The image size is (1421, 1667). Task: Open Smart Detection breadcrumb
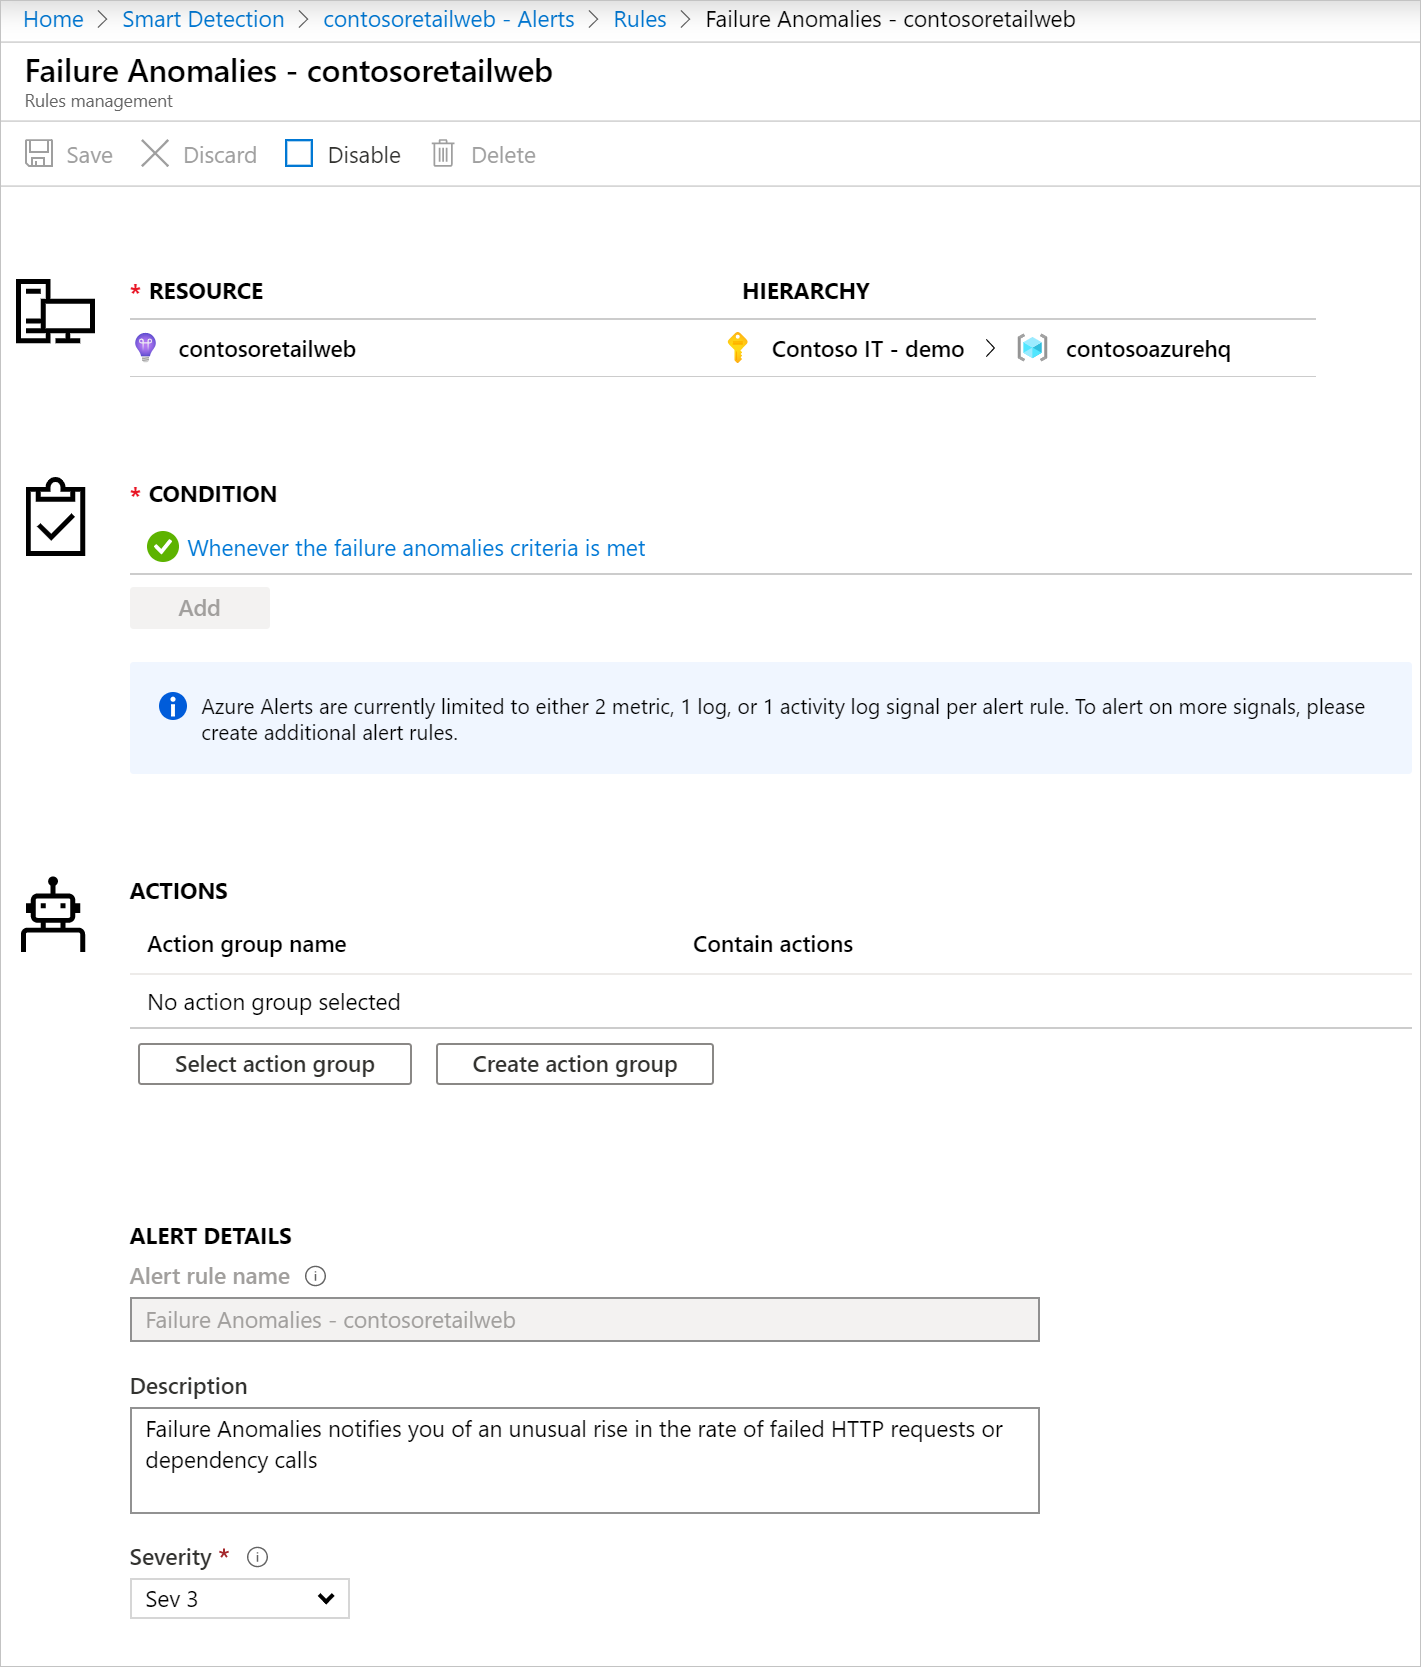(203, 19)
